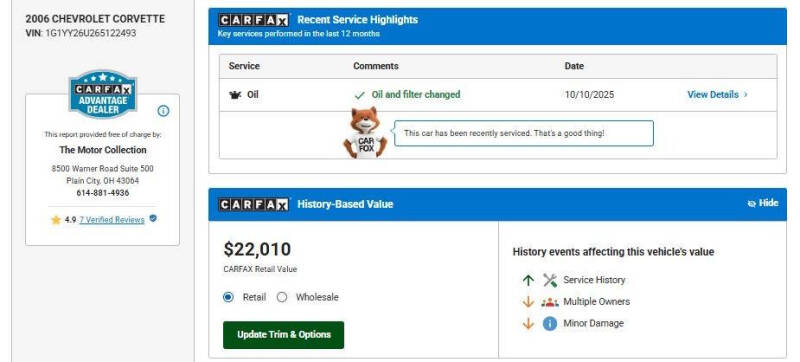Click the Date column header
Screen dimensions: 800x362
pyautogui.click(x=574, y=66)
